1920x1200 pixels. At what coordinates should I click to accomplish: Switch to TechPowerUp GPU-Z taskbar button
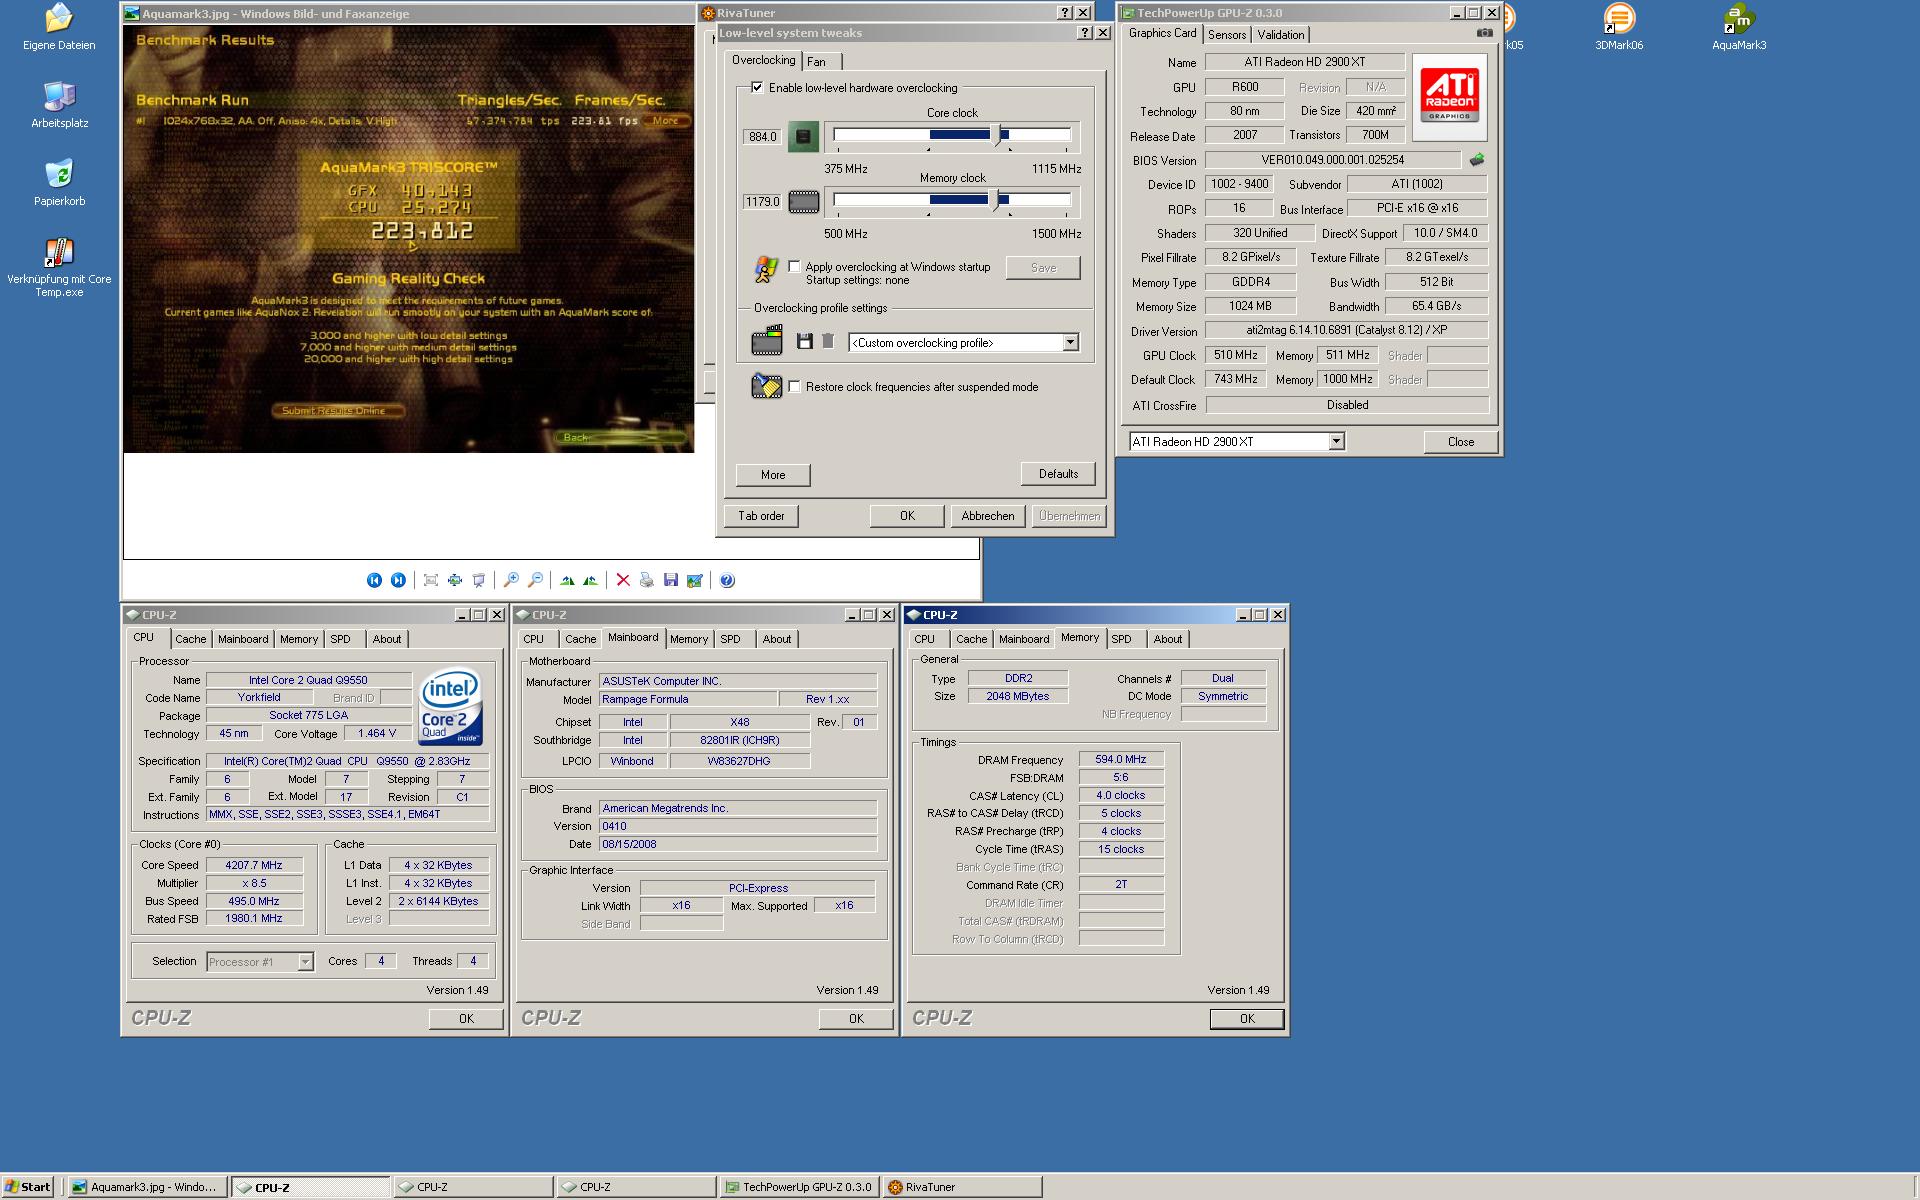[799, 1187]
